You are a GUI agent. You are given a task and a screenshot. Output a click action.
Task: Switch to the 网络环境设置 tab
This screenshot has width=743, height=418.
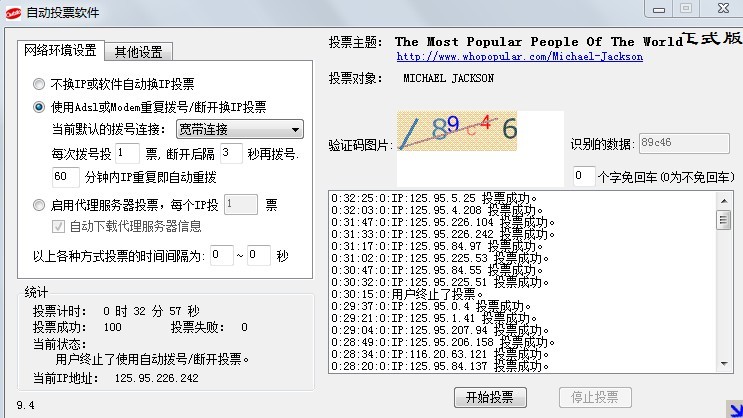[x=60, y=51]
